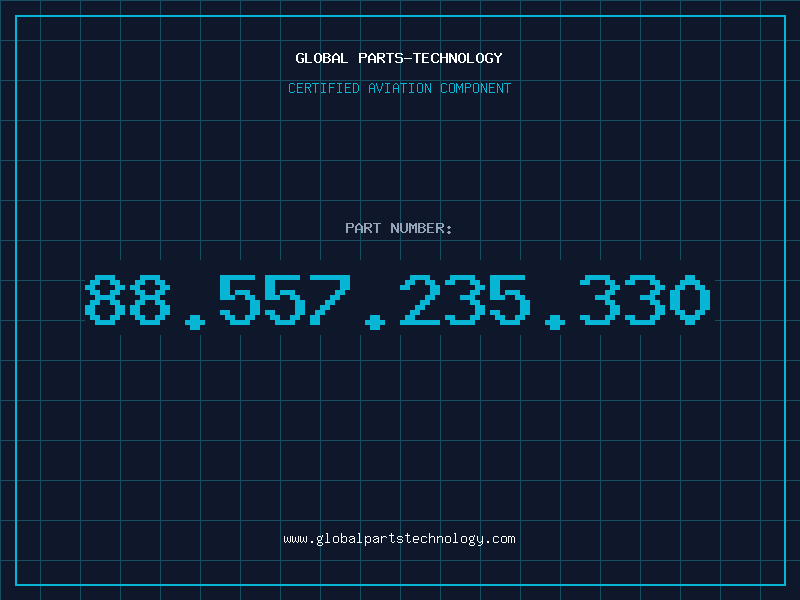
Task: Open the www.globalpartstechnology.com link
Action: coord(399,539)
